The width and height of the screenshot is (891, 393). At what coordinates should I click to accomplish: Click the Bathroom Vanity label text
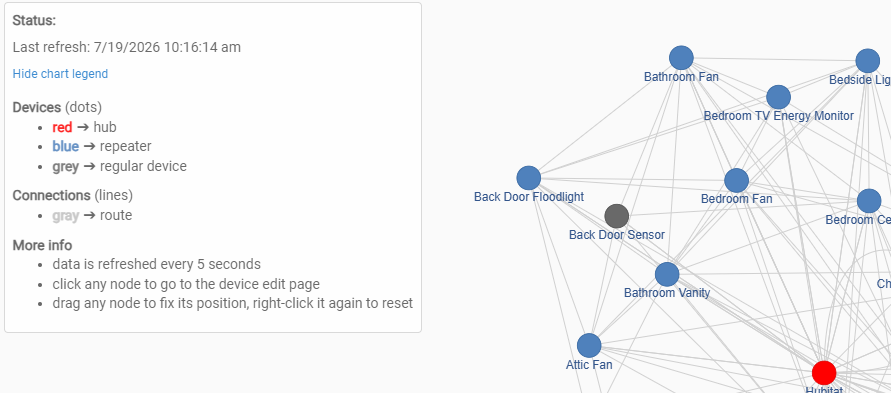[x=667, y=293]
